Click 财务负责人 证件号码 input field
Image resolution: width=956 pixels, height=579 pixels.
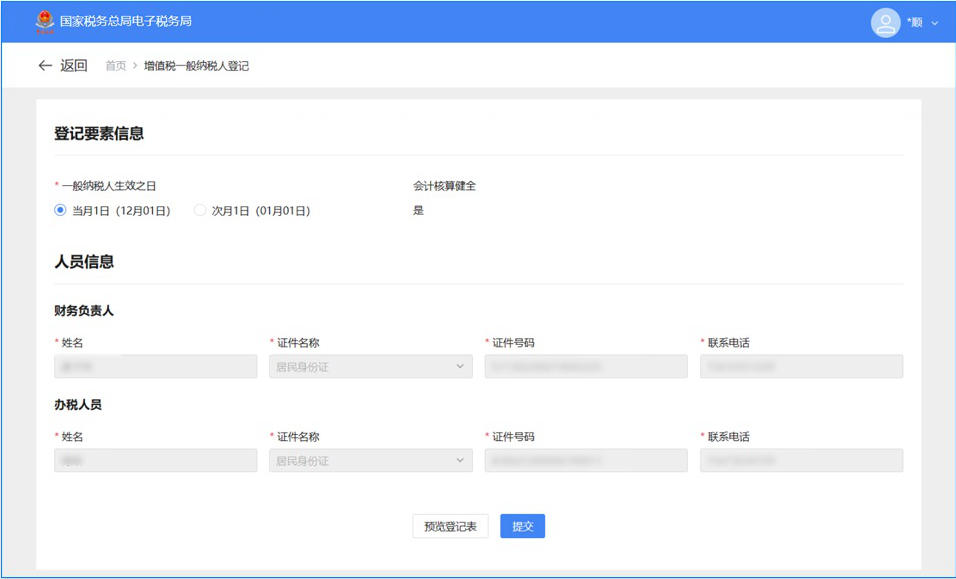click(586, 367)
